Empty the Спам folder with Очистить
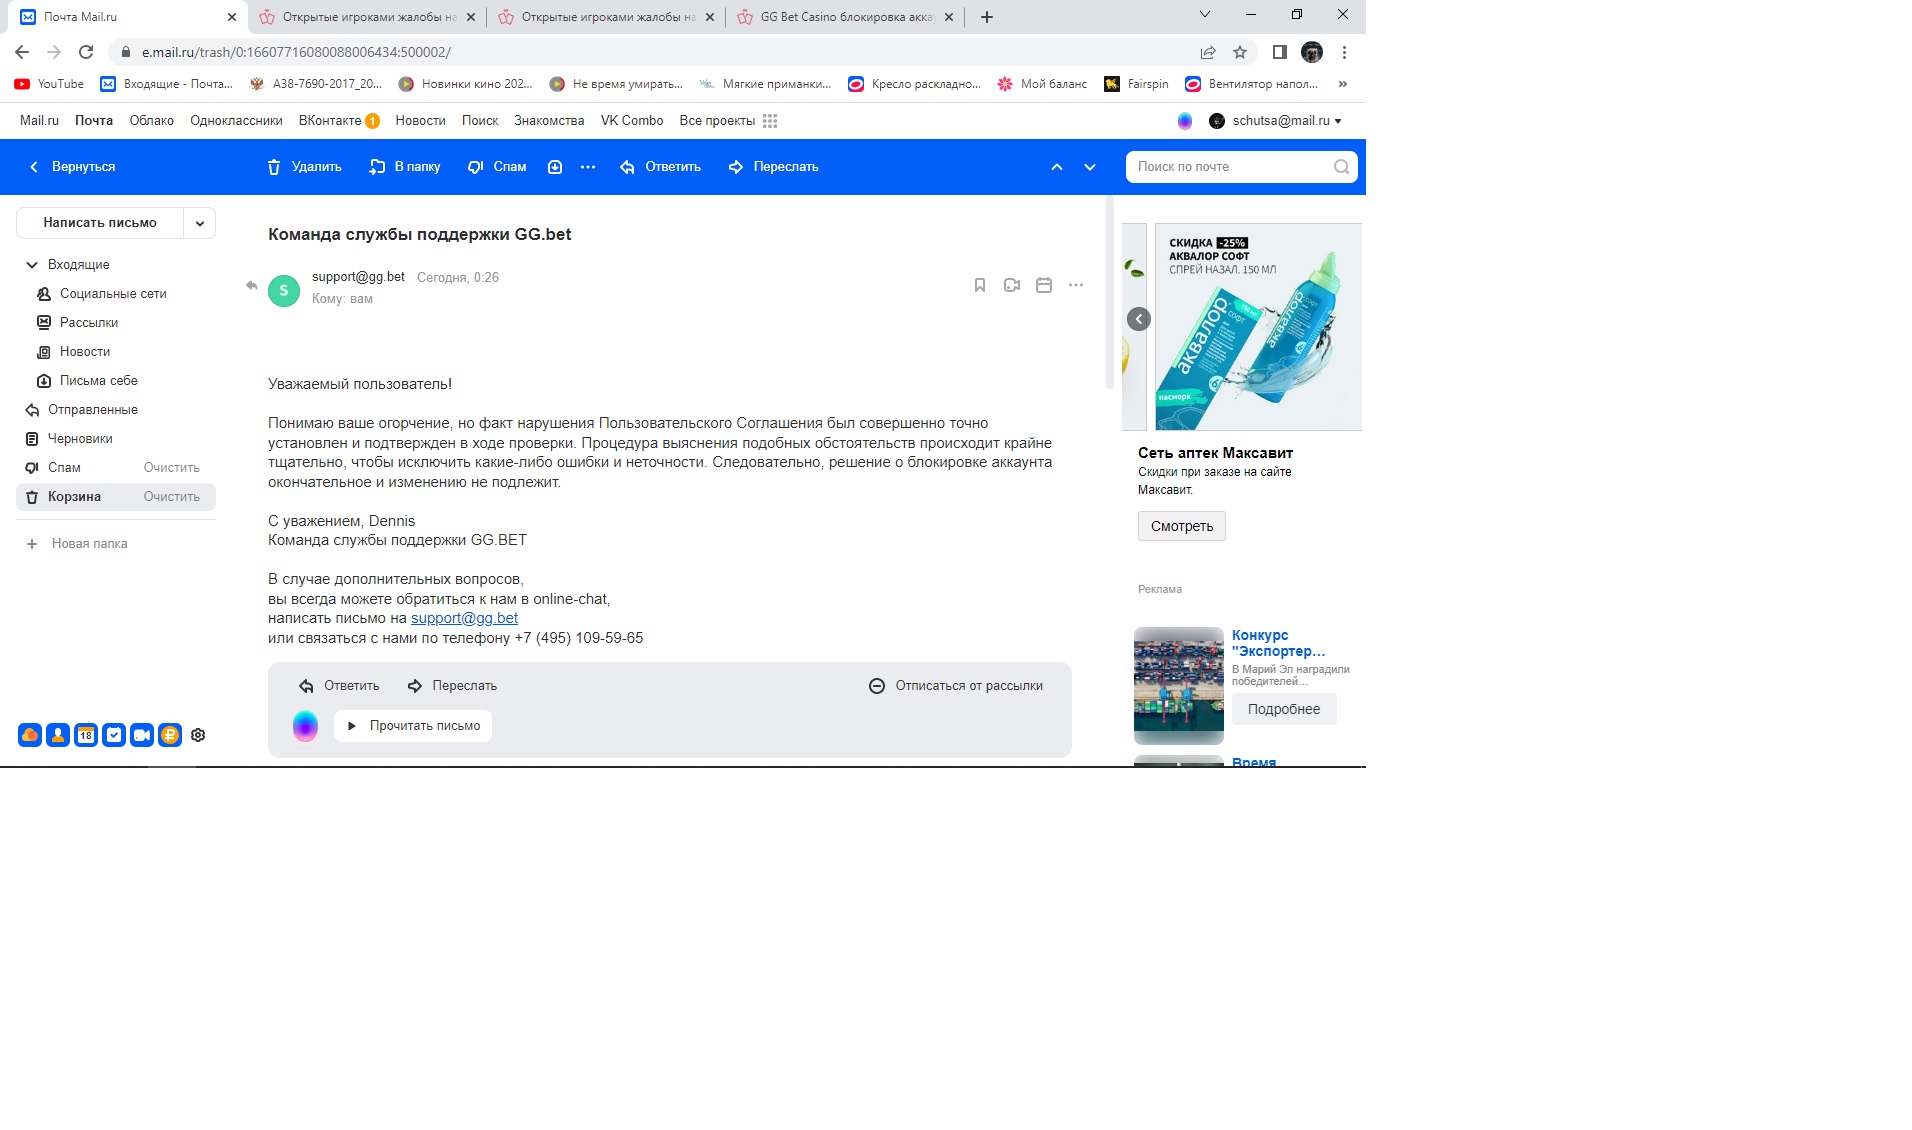1912x1130 pixels. click(172, 468)
